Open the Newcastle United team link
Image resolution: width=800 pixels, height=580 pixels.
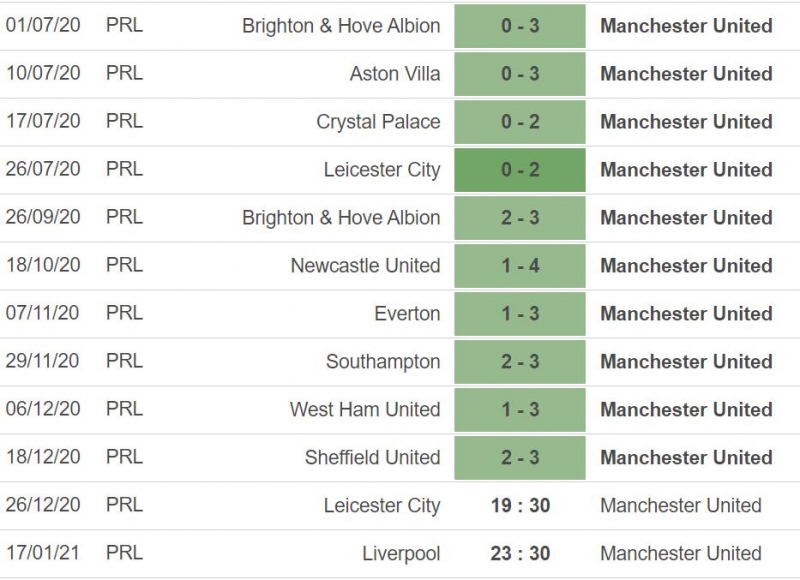(x=365, y=266)
